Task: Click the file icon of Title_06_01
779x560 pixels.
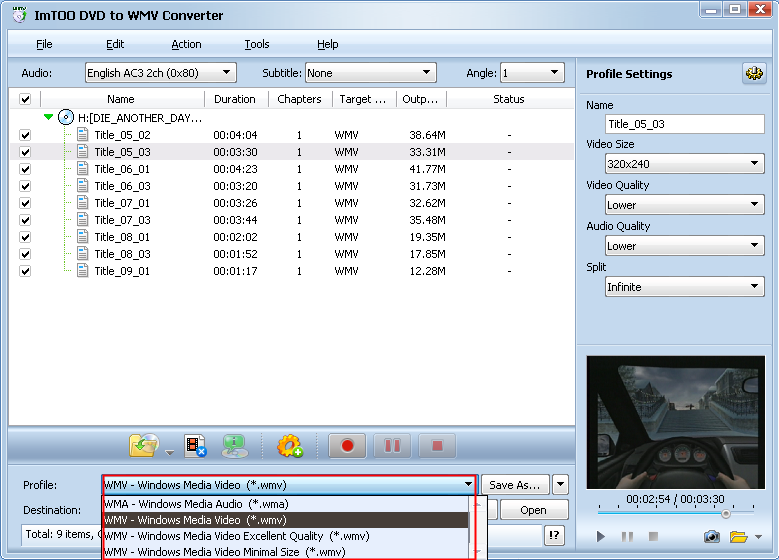Action: point(83,169)
